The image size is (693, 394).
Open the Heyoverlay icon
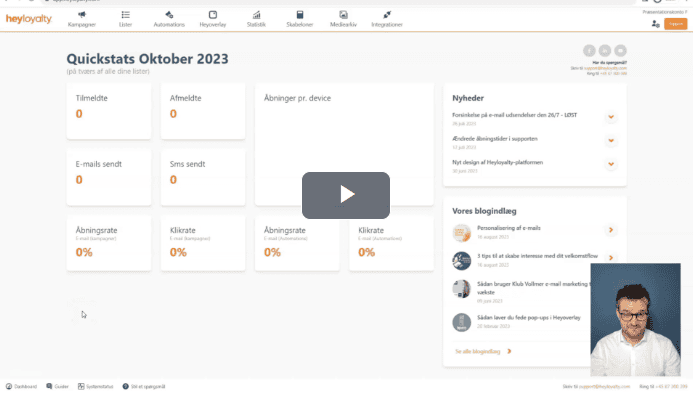point(213,15)
